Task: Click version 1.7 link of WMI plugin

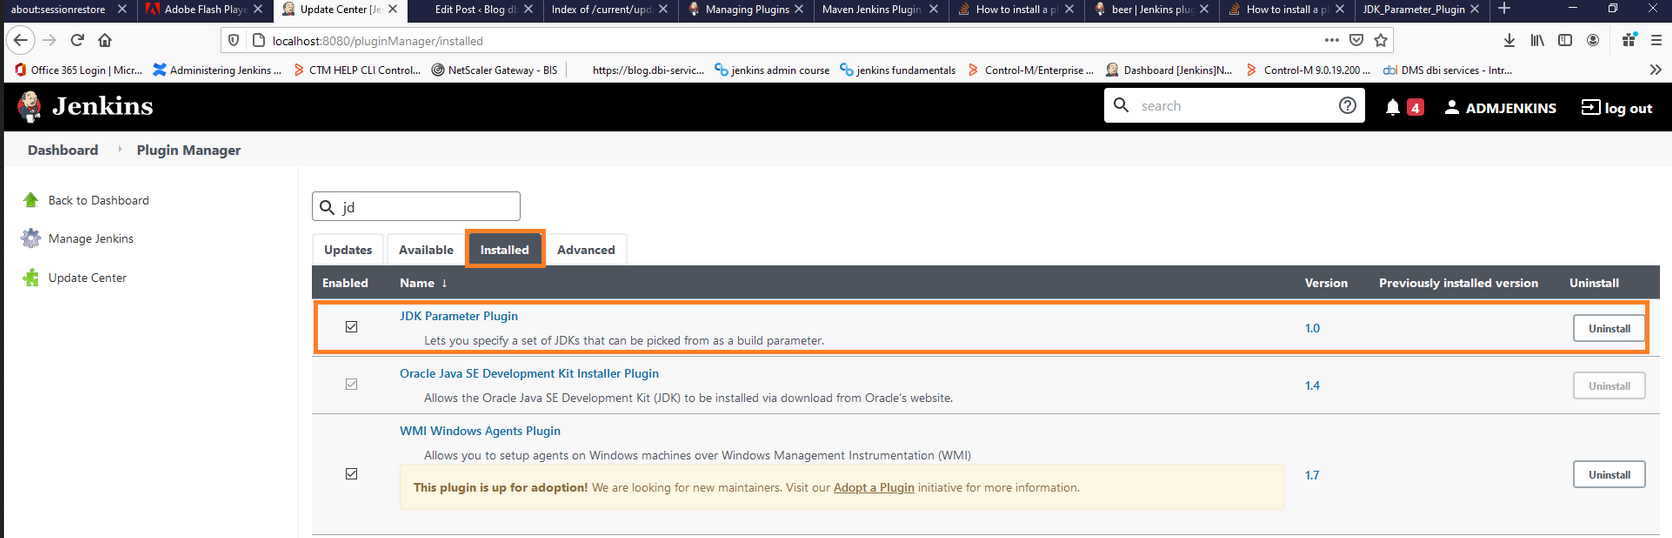Action: point(1312,475)
